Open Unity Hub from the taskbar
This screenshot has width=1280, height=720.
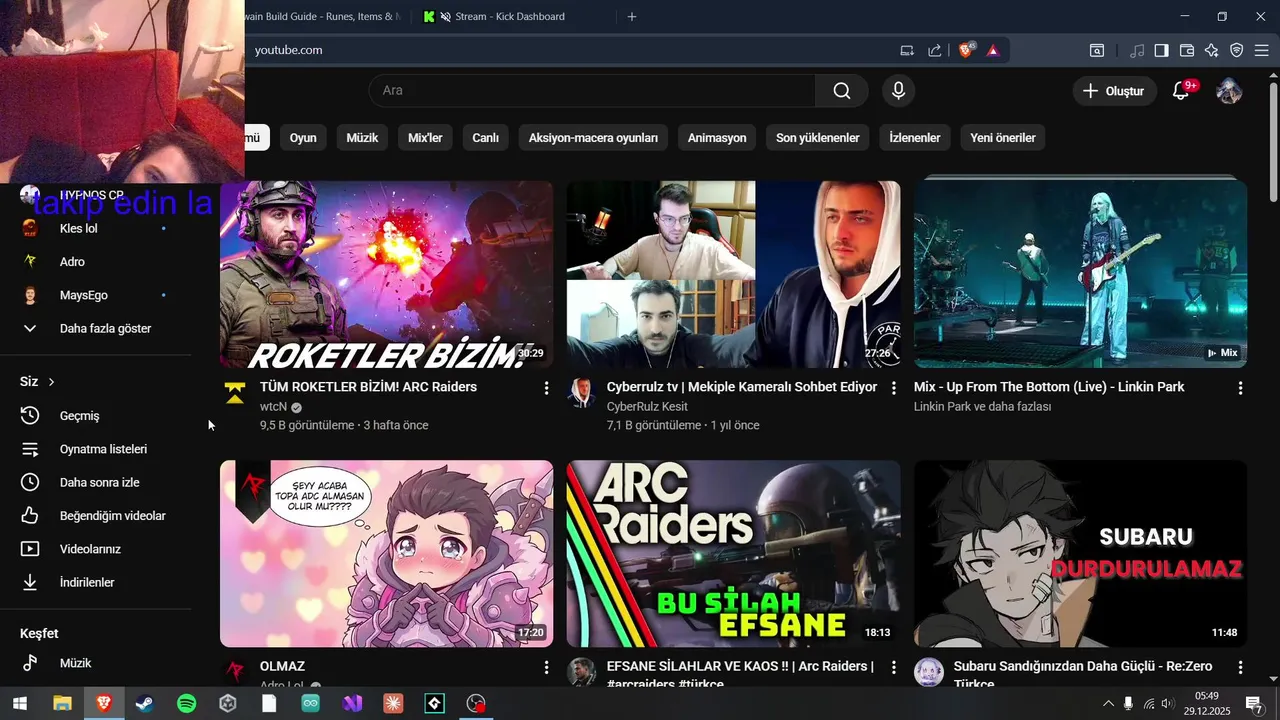coord(228,703)
